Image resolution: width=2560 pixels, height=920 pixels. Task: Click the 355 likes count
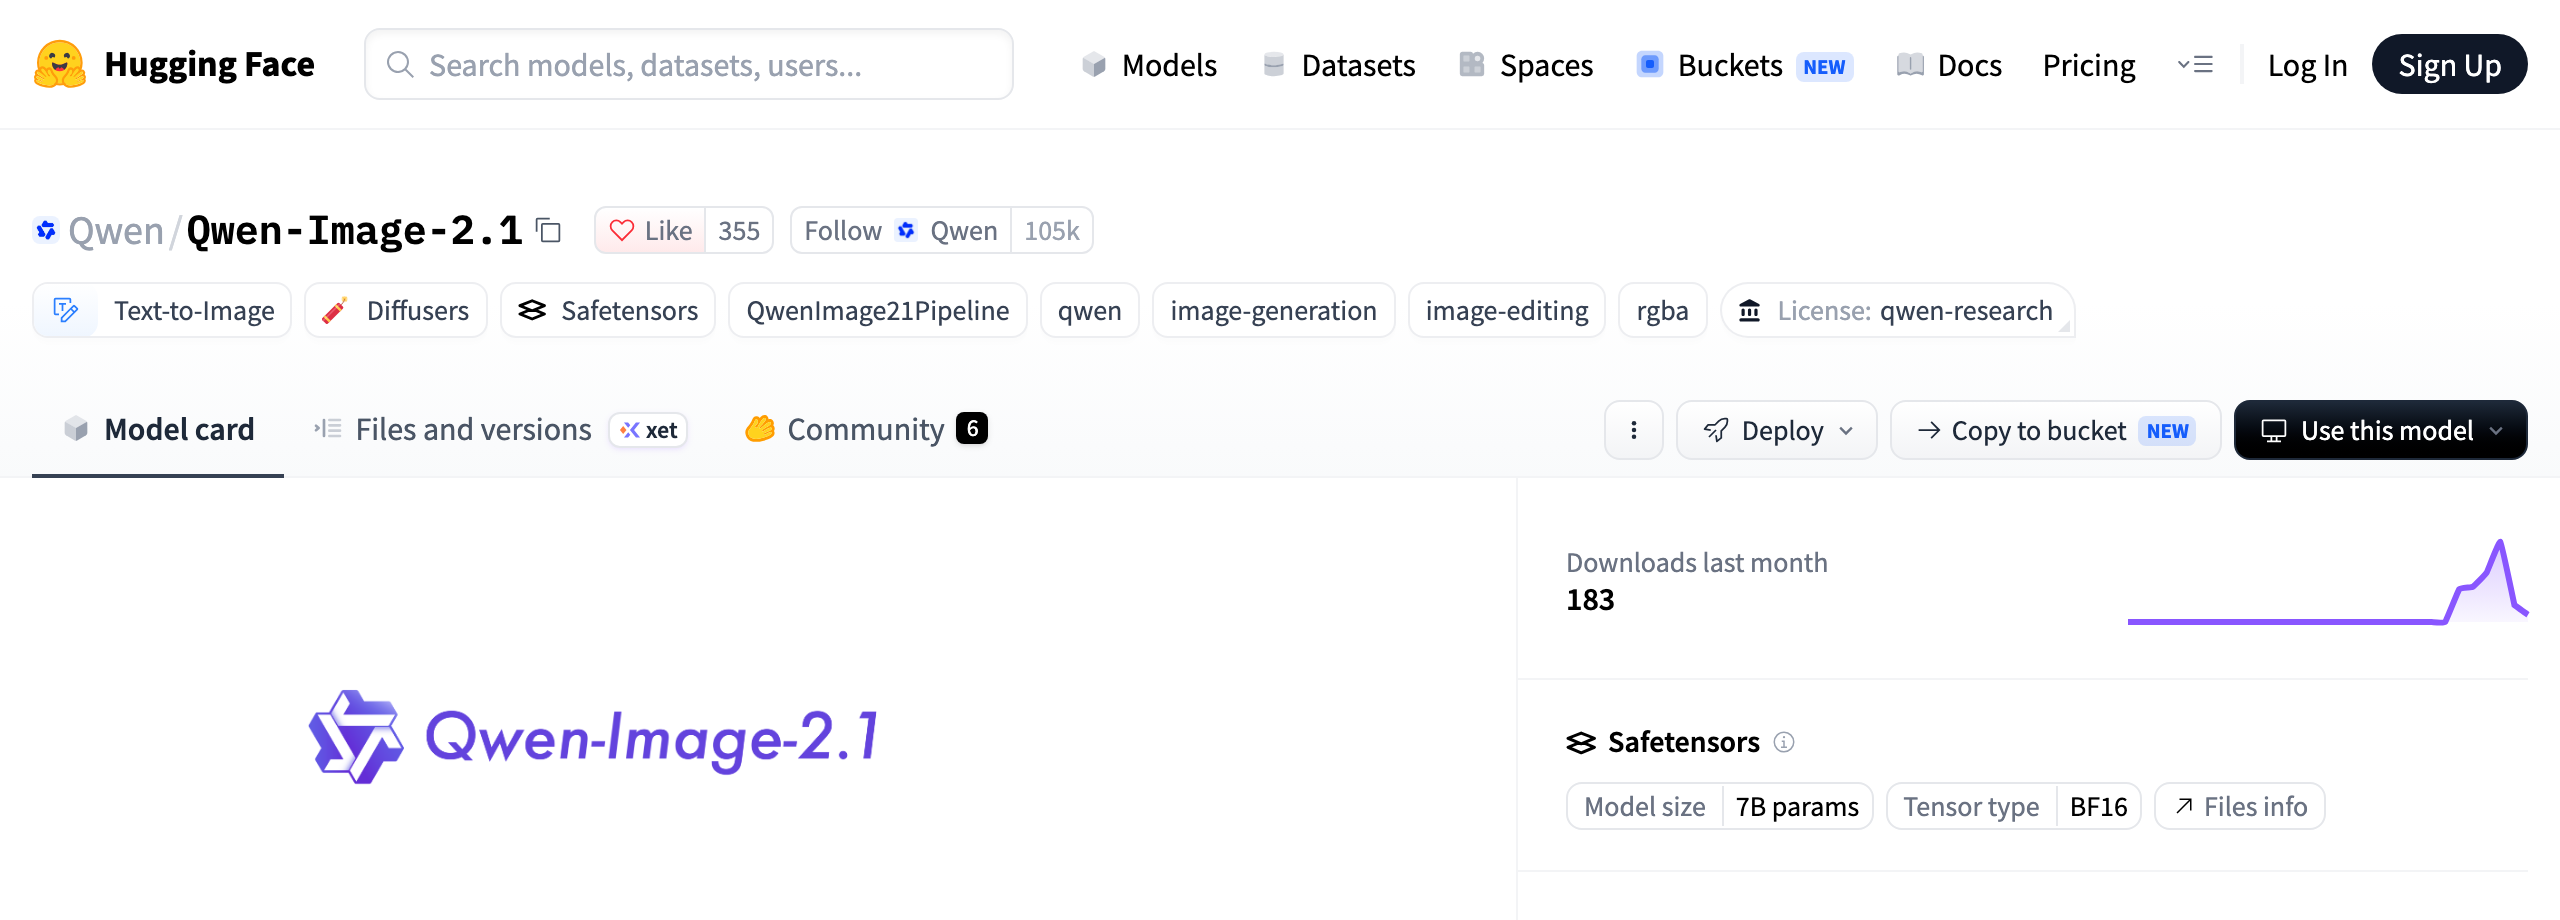(739, 231)
